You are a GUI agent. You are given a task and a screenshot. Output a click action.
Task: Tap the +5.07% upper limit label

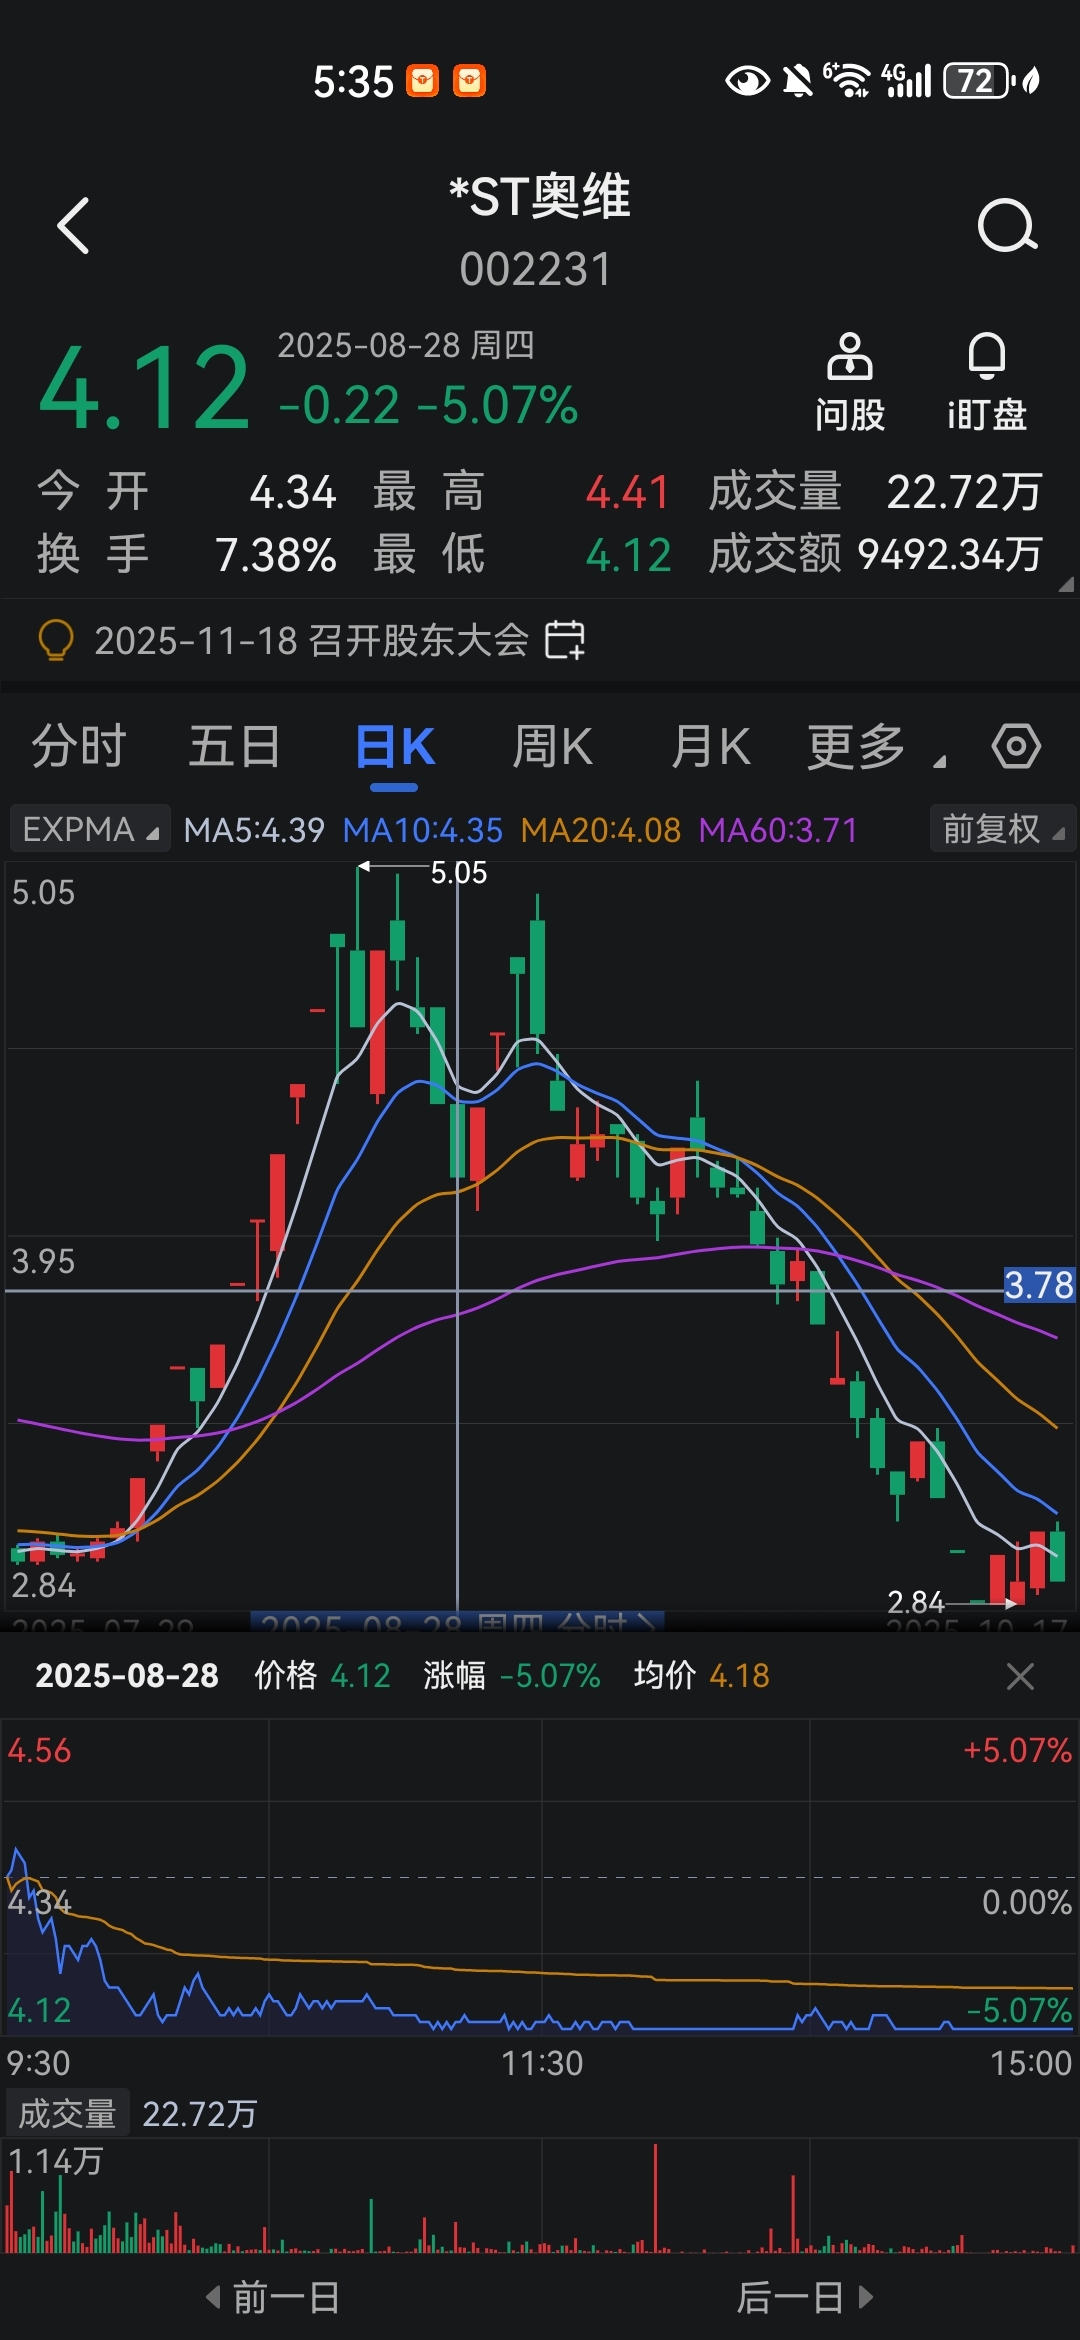pos(1017,1750)
